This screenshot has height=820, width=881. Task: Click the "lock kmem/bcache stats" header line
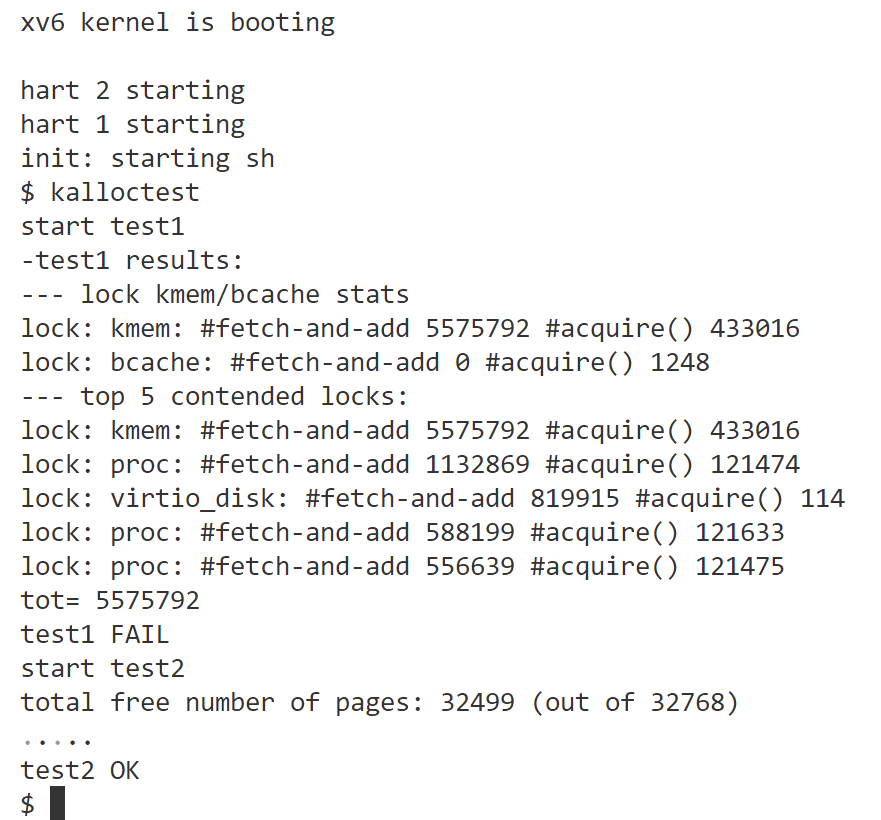point(215,294)
